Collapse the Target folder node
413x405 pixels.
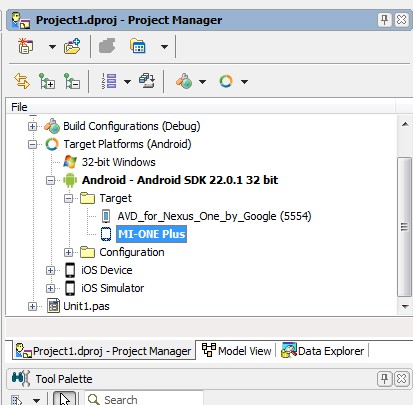point(68,198)
